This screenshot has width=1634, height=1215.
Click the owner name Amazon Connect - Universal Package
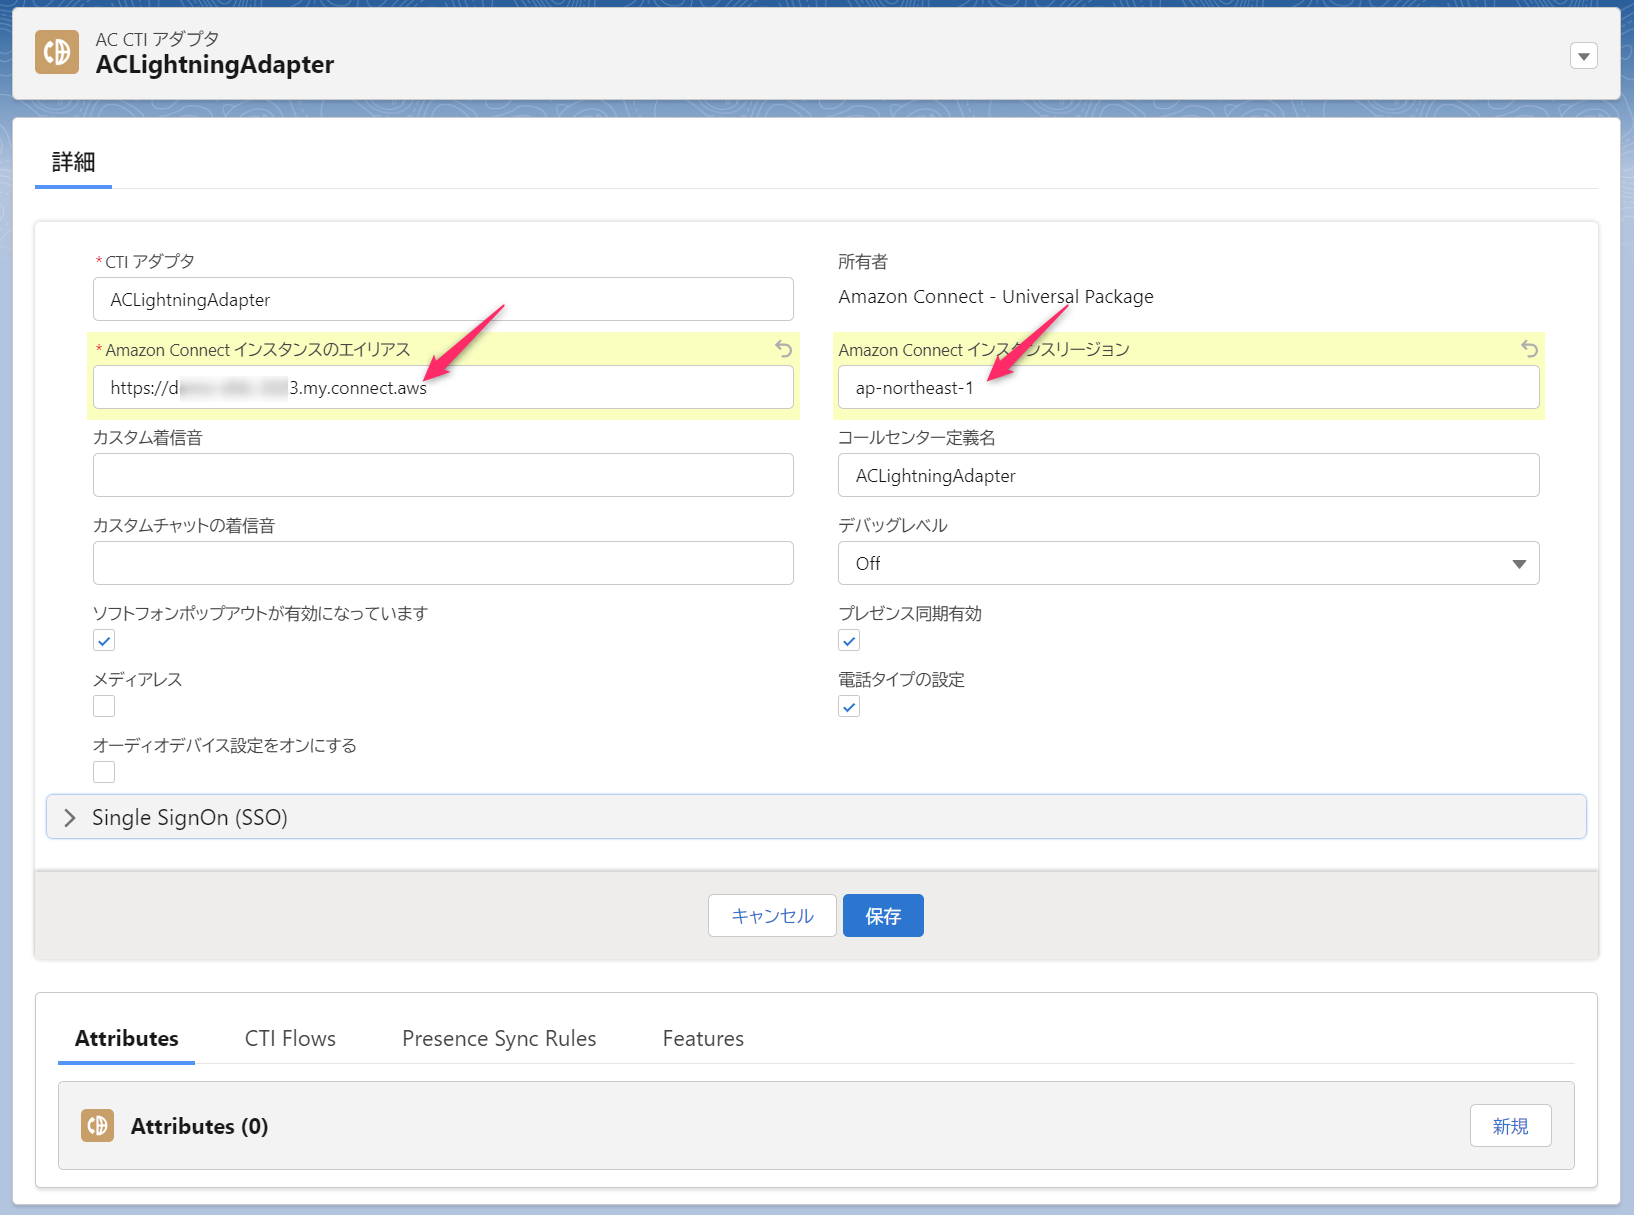pyautogui.click(x=996, y=296)
